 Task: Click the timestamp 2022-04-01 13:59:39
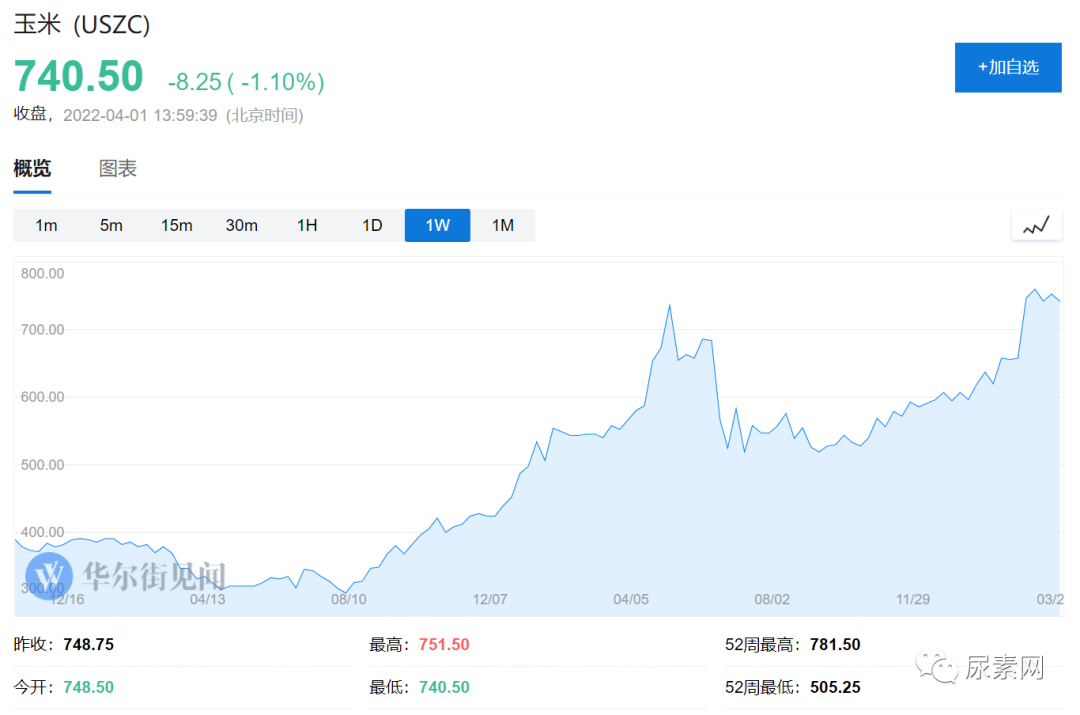140,115
